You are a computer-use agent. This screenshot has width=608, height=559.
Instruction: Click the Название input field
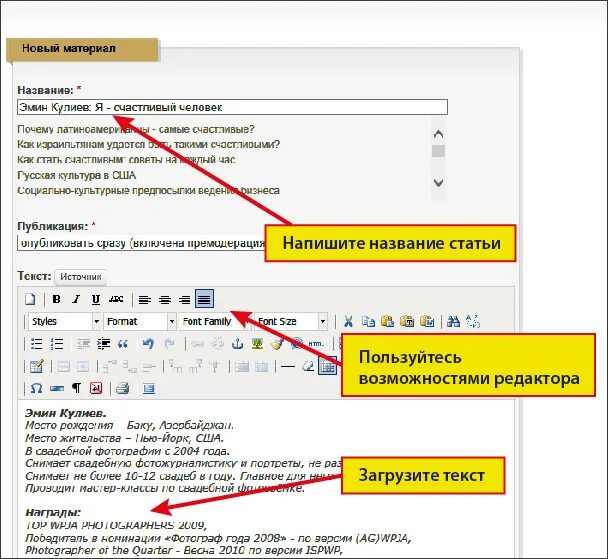pos(232,107)
